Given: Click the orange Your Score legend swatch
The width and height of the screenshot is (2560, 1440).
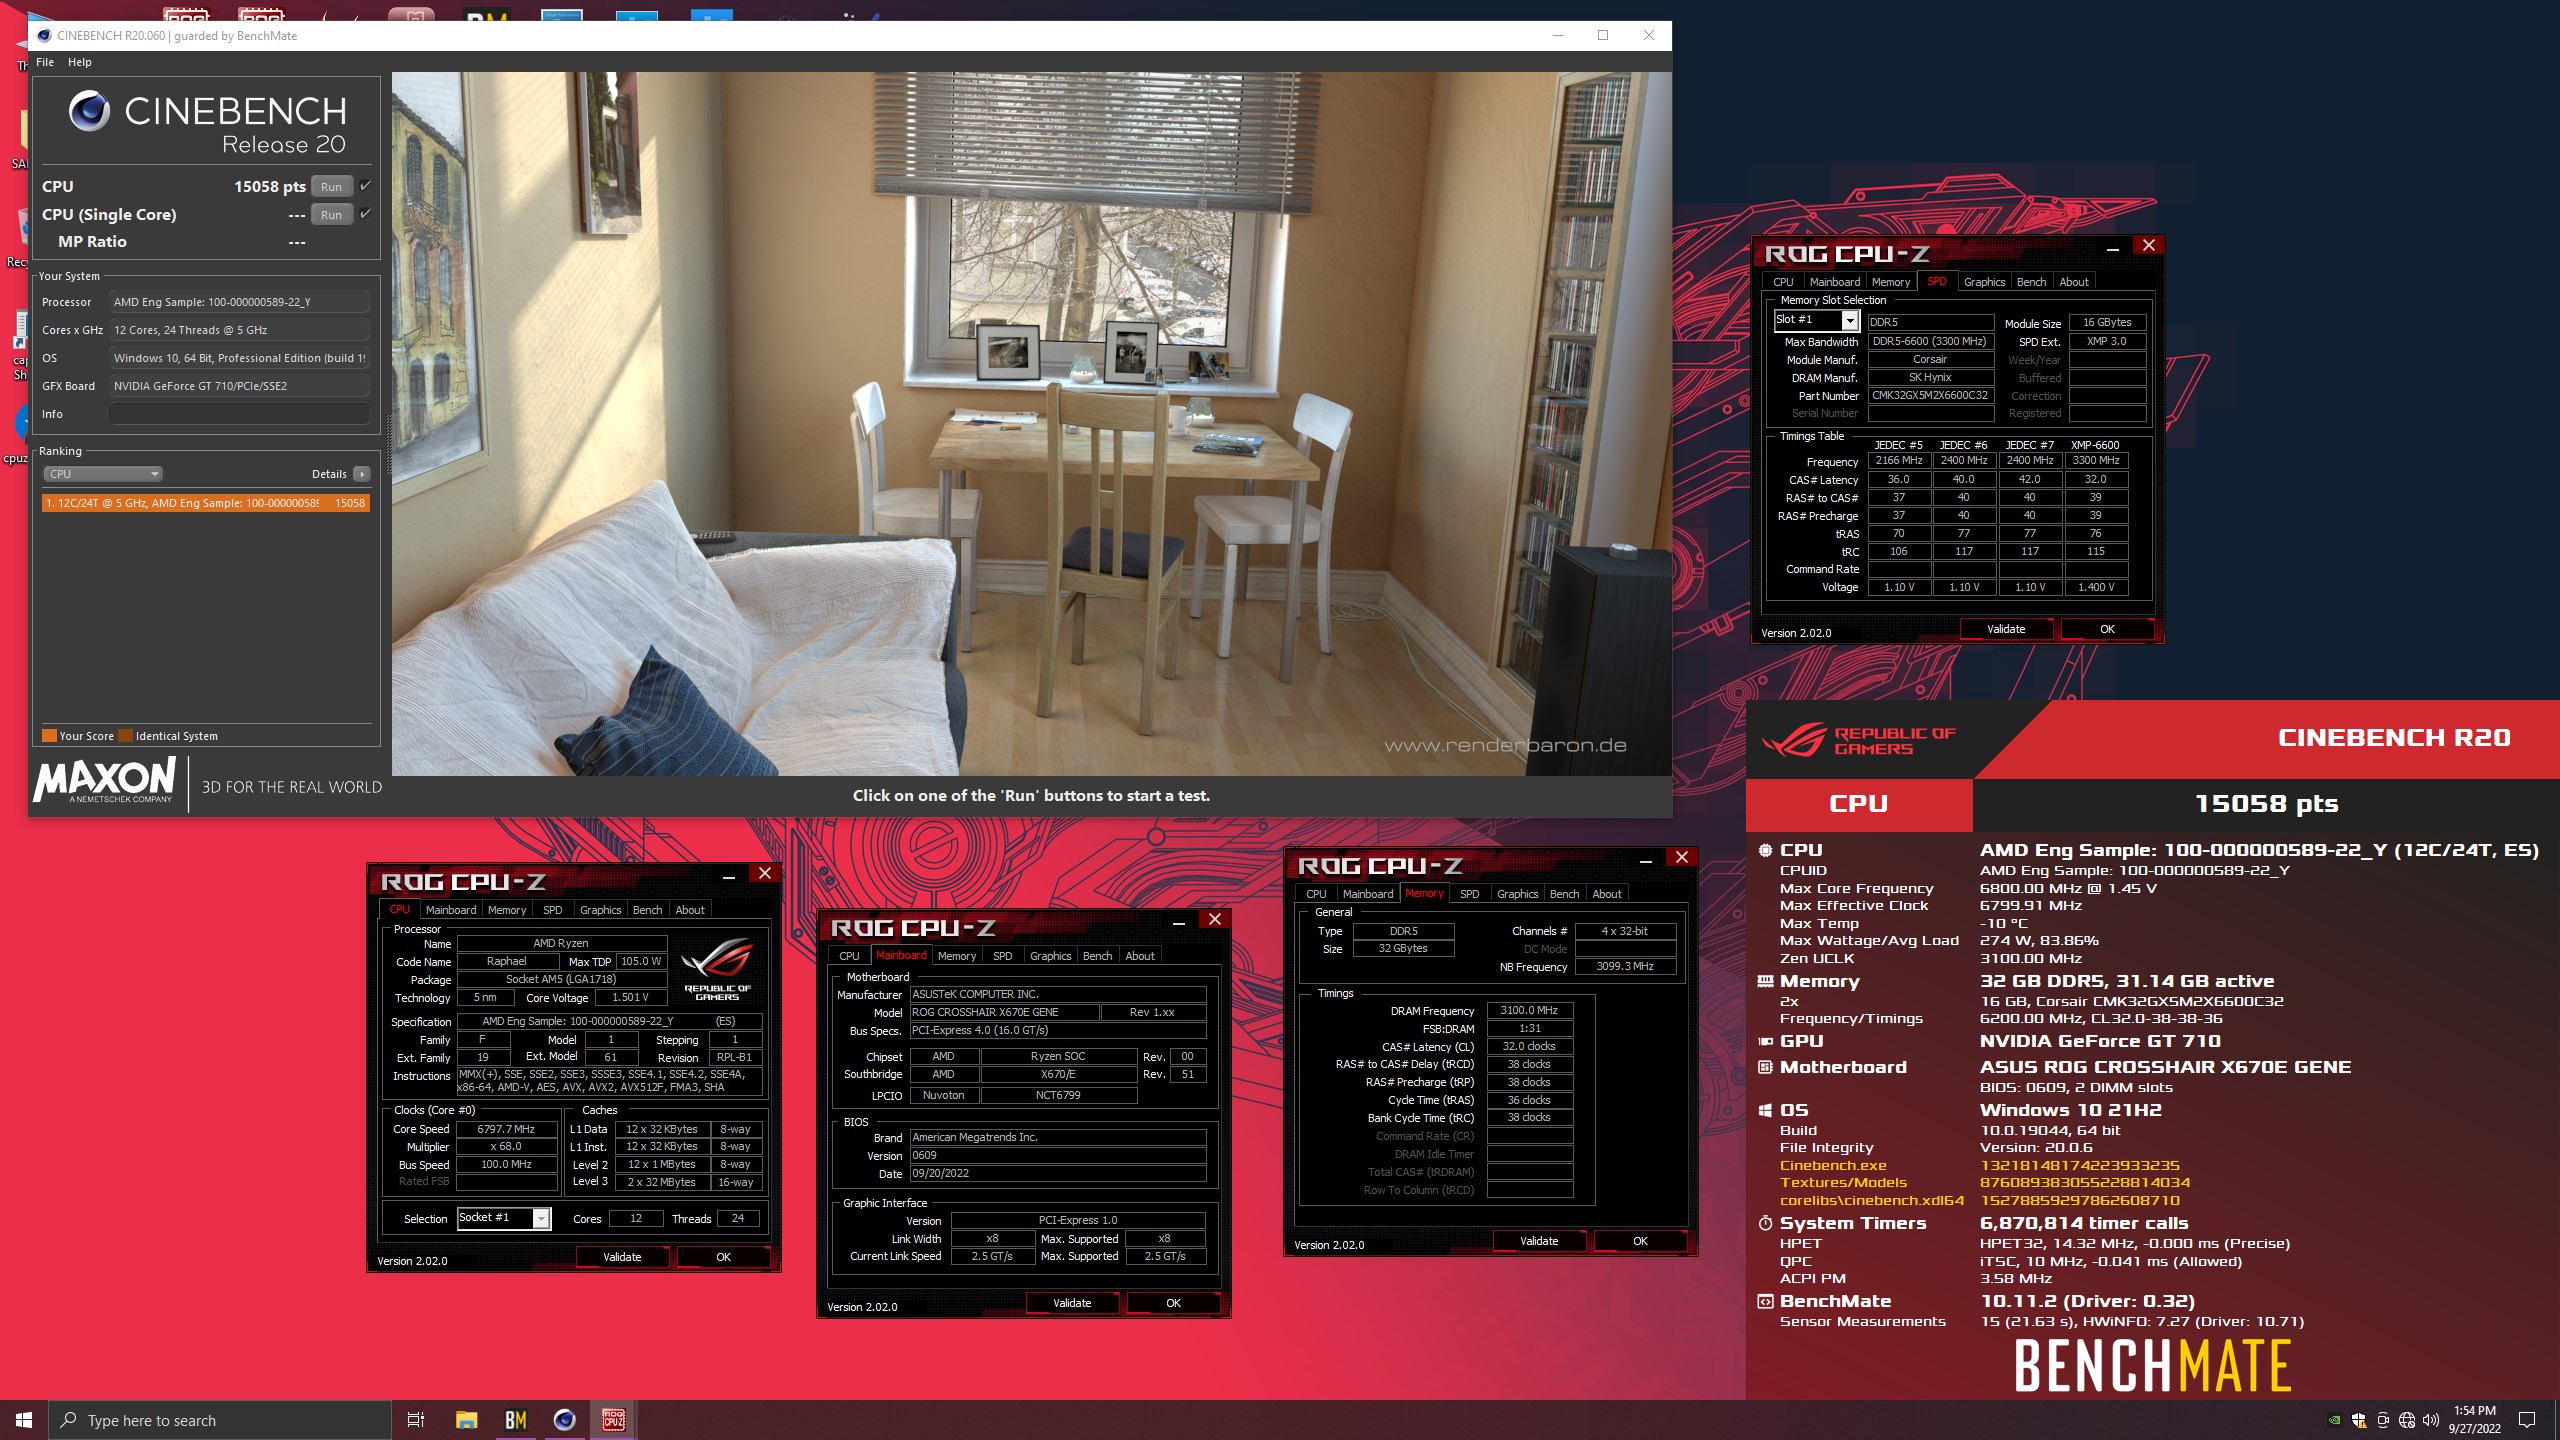Looking at the screenshot, I should point(49,736).
